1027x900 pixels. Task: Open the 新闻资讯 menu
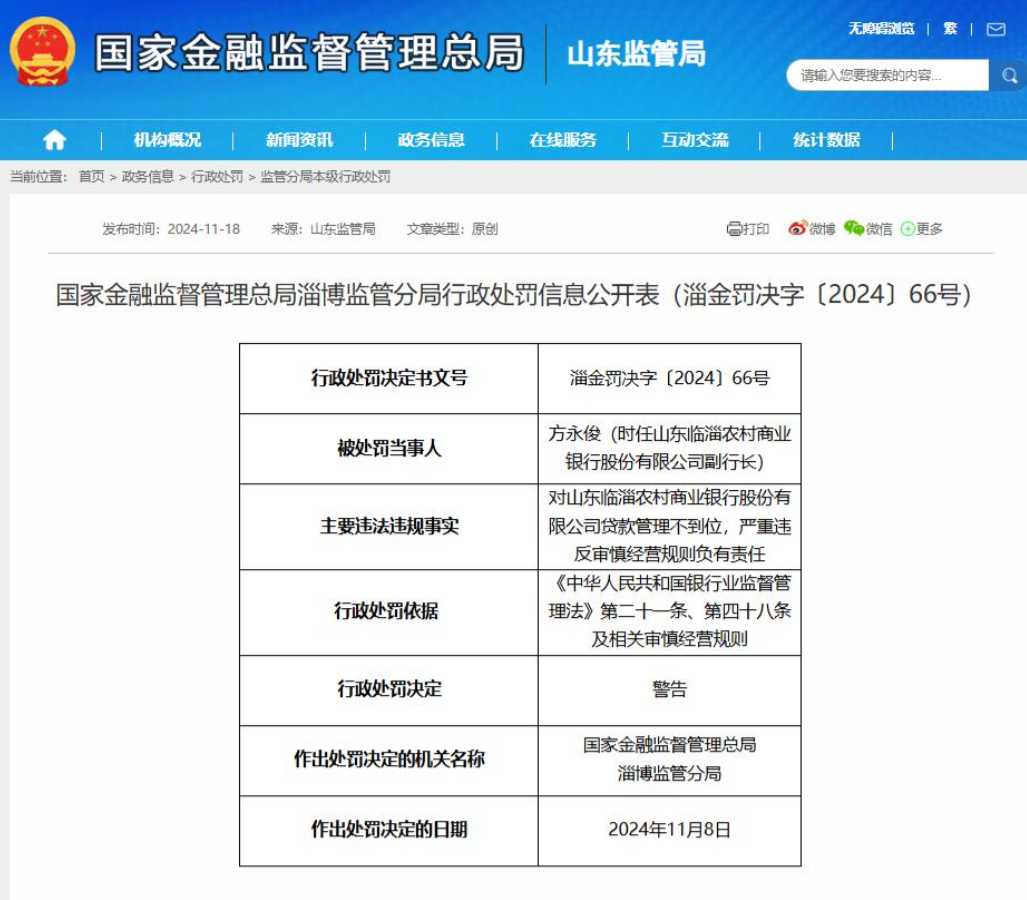299,140
